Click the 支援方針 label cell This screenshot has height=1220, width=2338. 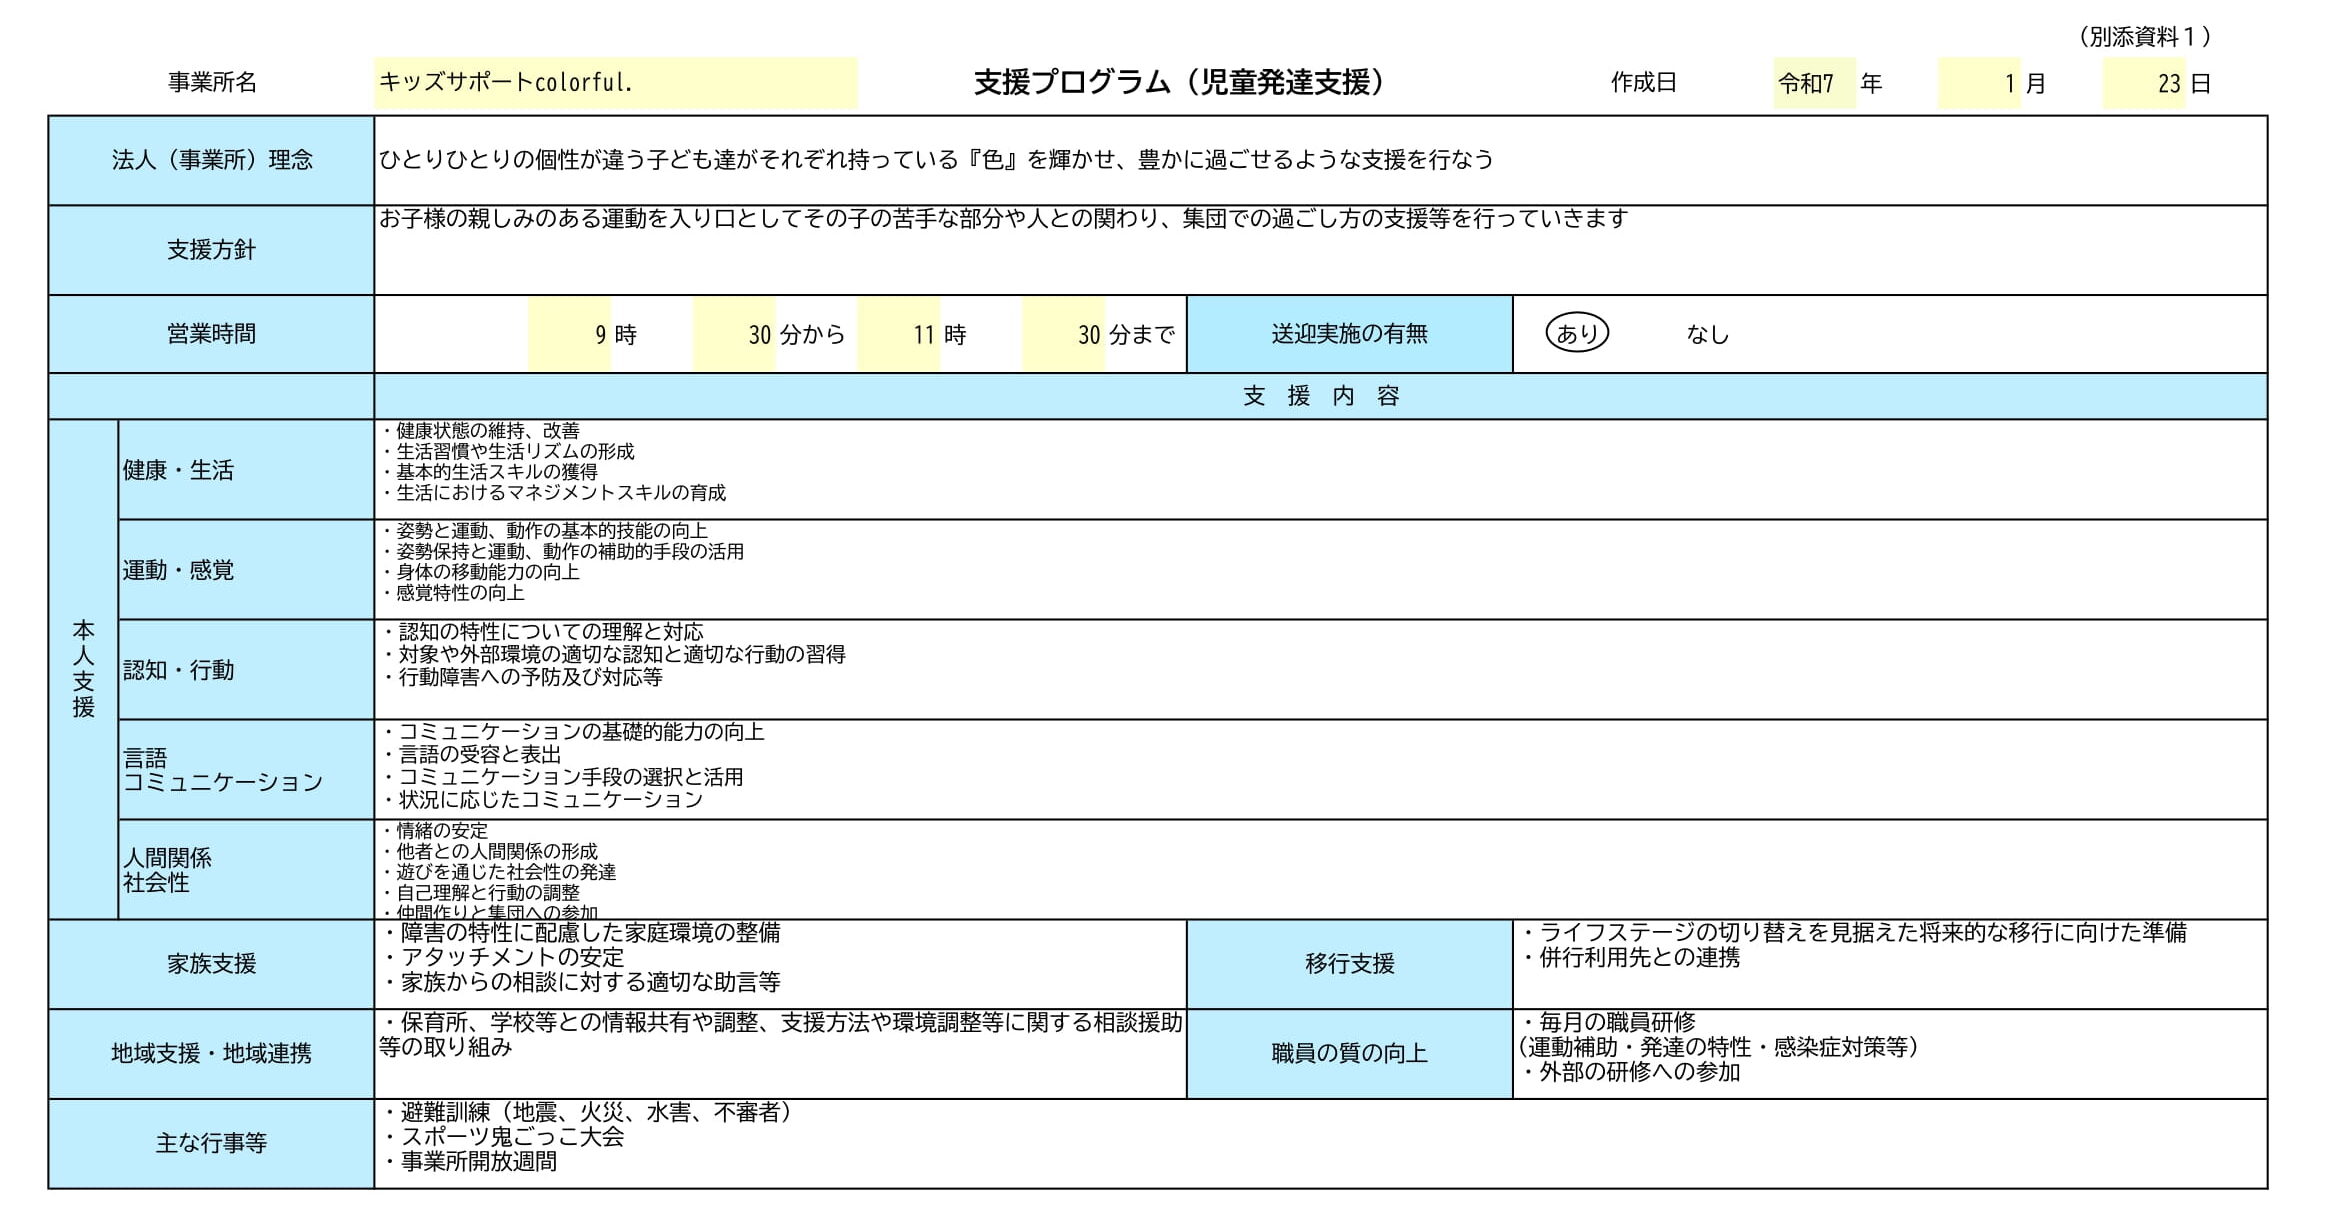210,249
